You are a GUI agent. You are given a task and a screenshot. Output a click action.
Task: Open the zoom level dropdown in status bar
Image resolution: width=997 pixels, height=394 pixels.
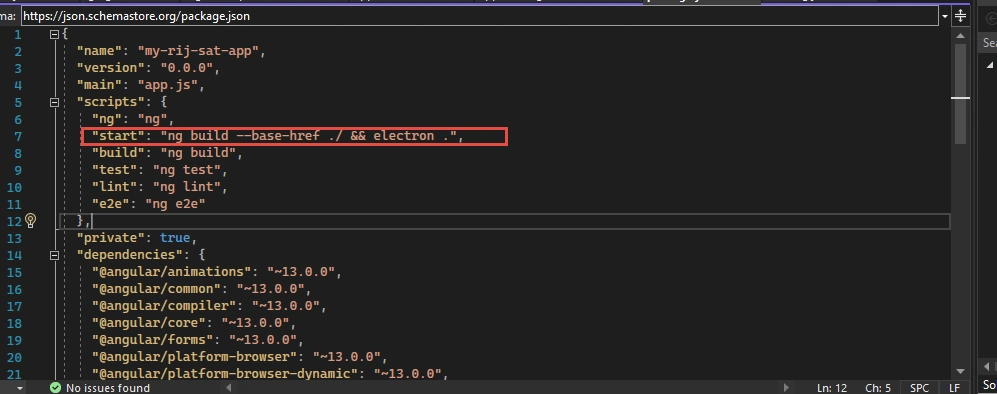click(x=20, y=388)
